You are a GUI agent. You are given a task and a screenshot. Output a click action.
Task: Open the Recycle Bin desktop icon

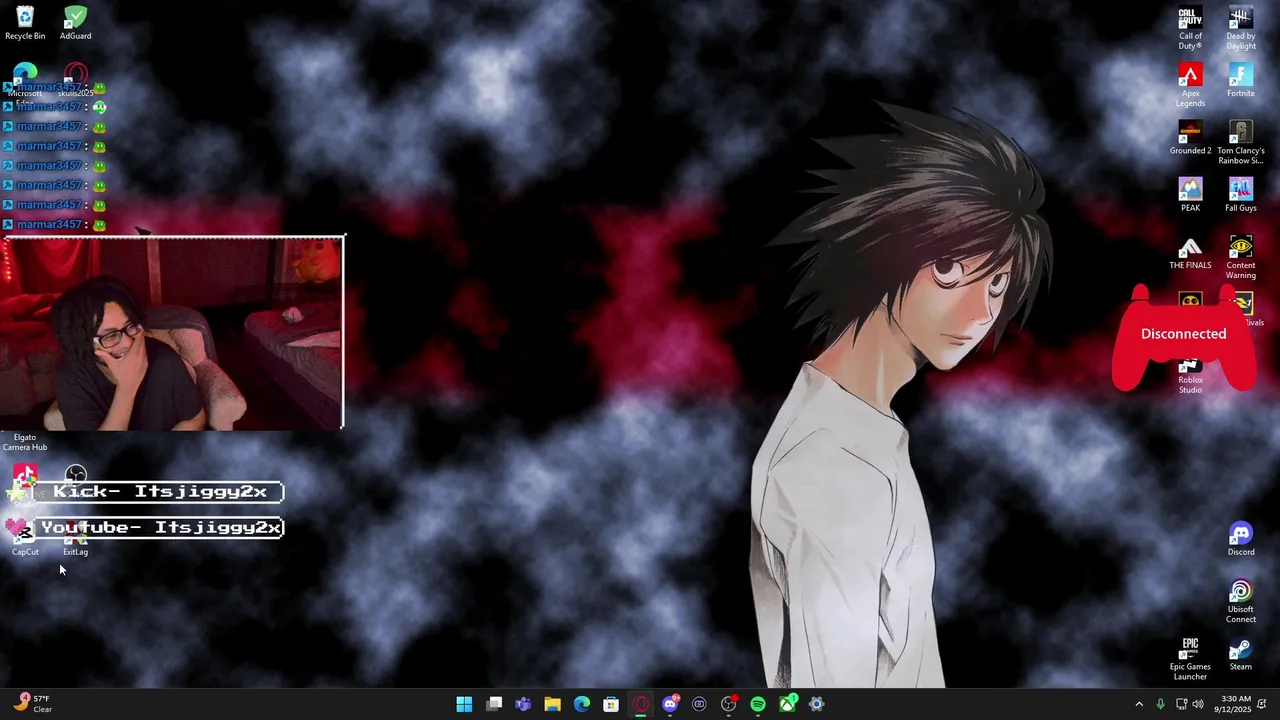point(25,23)
